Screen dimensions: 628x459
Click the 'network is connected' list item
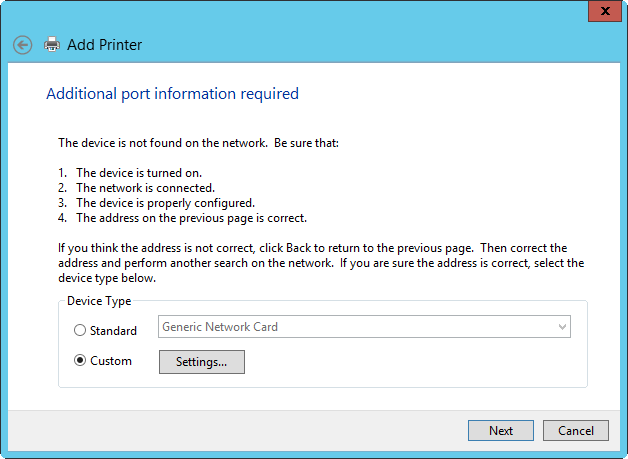click(145, 187)
